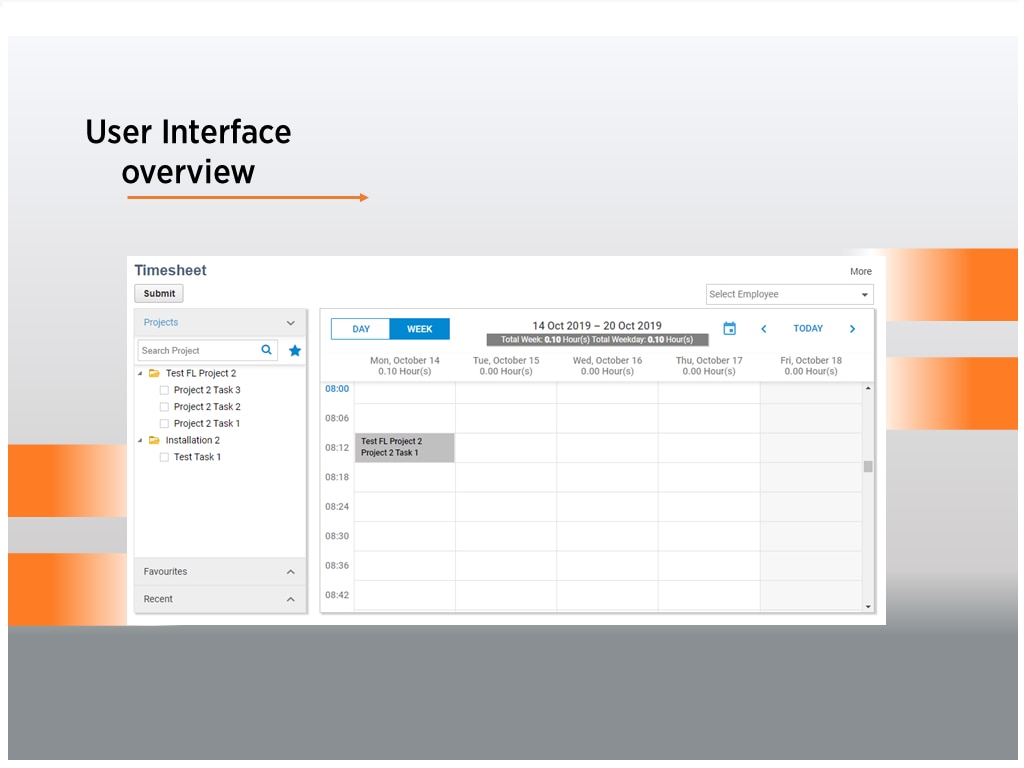Check the Project 2 Task 3 checkbox
This screenshot has width=1024, height=768.
click(165, 390)
